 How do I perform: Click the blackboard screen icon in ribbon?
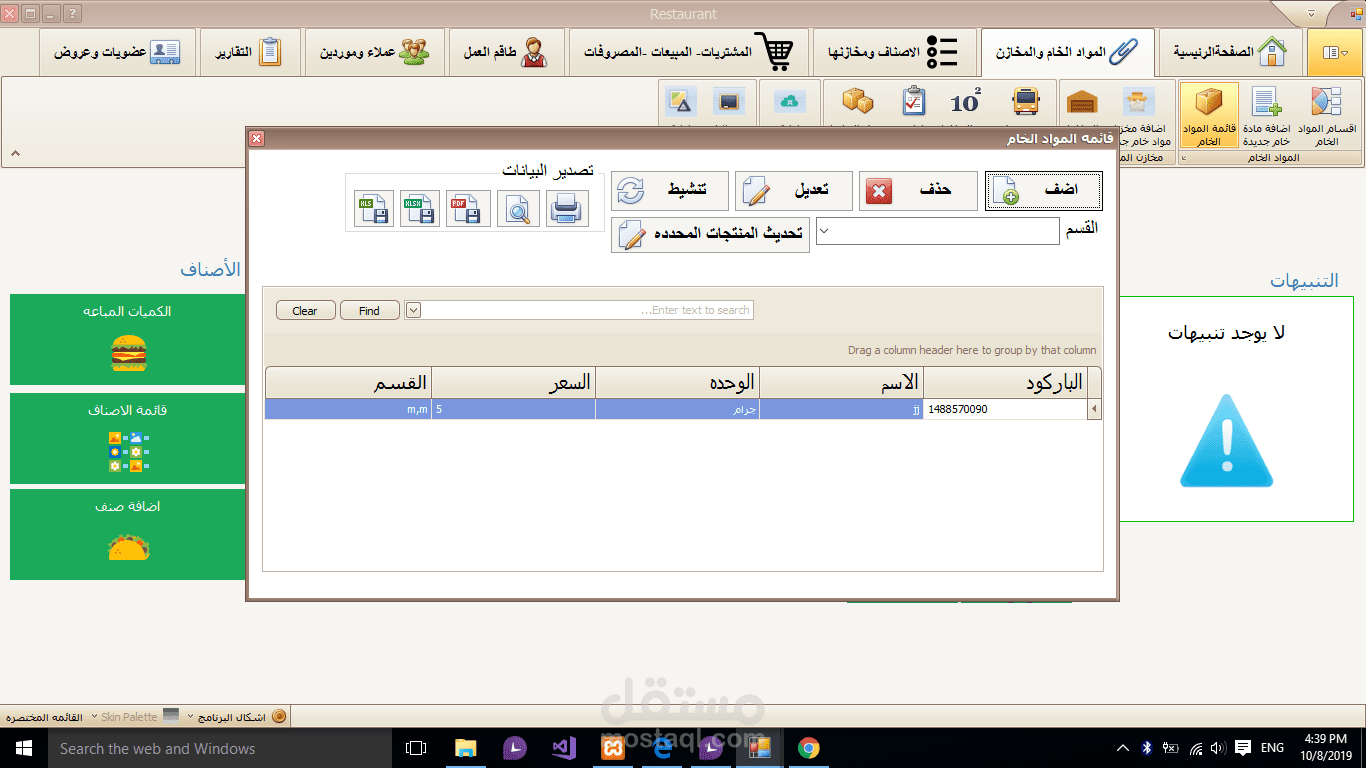729,102
